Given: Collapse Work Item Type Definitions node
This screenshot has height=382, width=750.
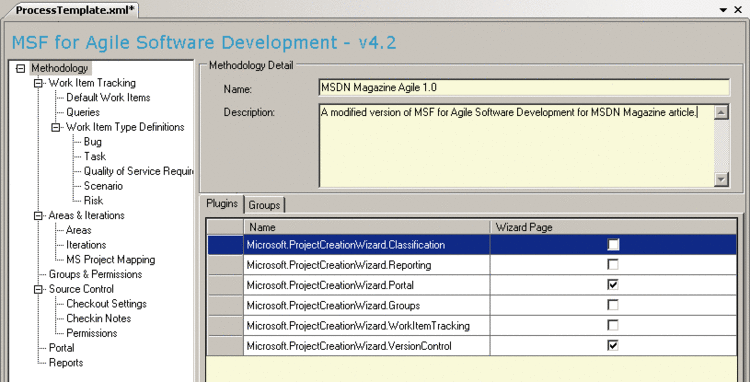Looking at the screenshot, I should [55, 127].
